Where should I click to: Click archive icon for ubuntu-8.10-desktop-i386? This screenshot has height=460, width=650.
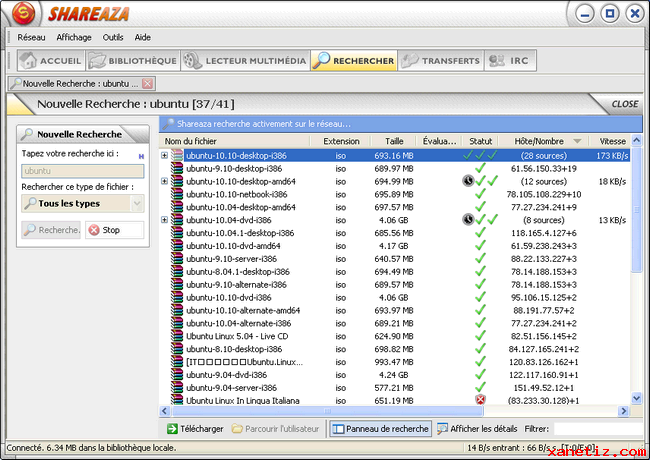click(177, 349)
